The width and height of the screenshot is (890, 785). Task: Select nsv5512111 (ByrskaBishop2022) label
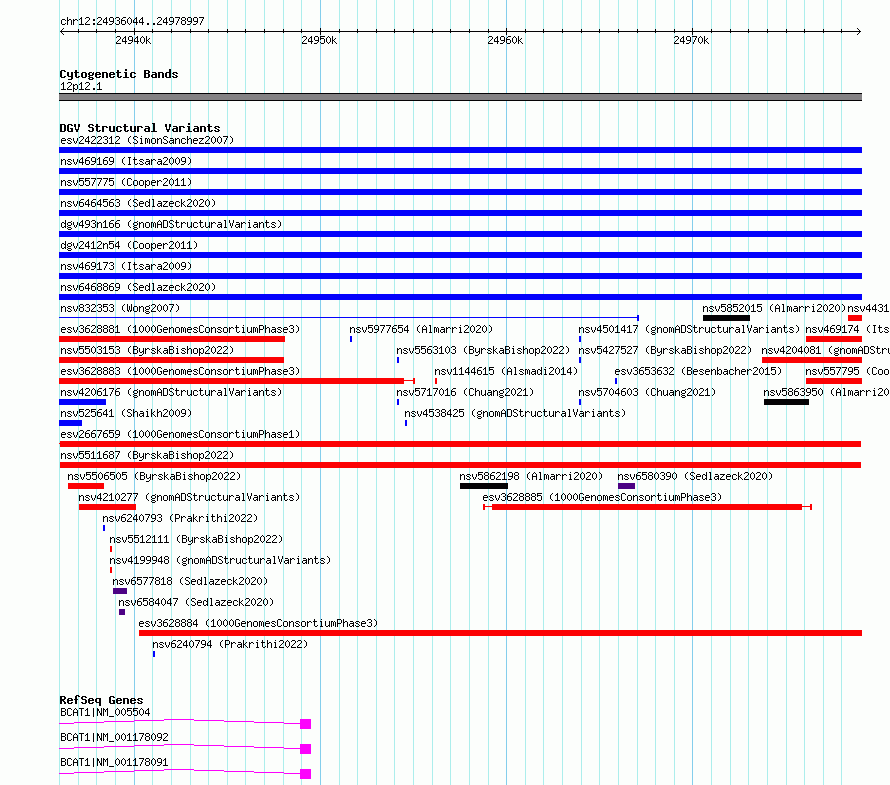(x=196, y=539)
